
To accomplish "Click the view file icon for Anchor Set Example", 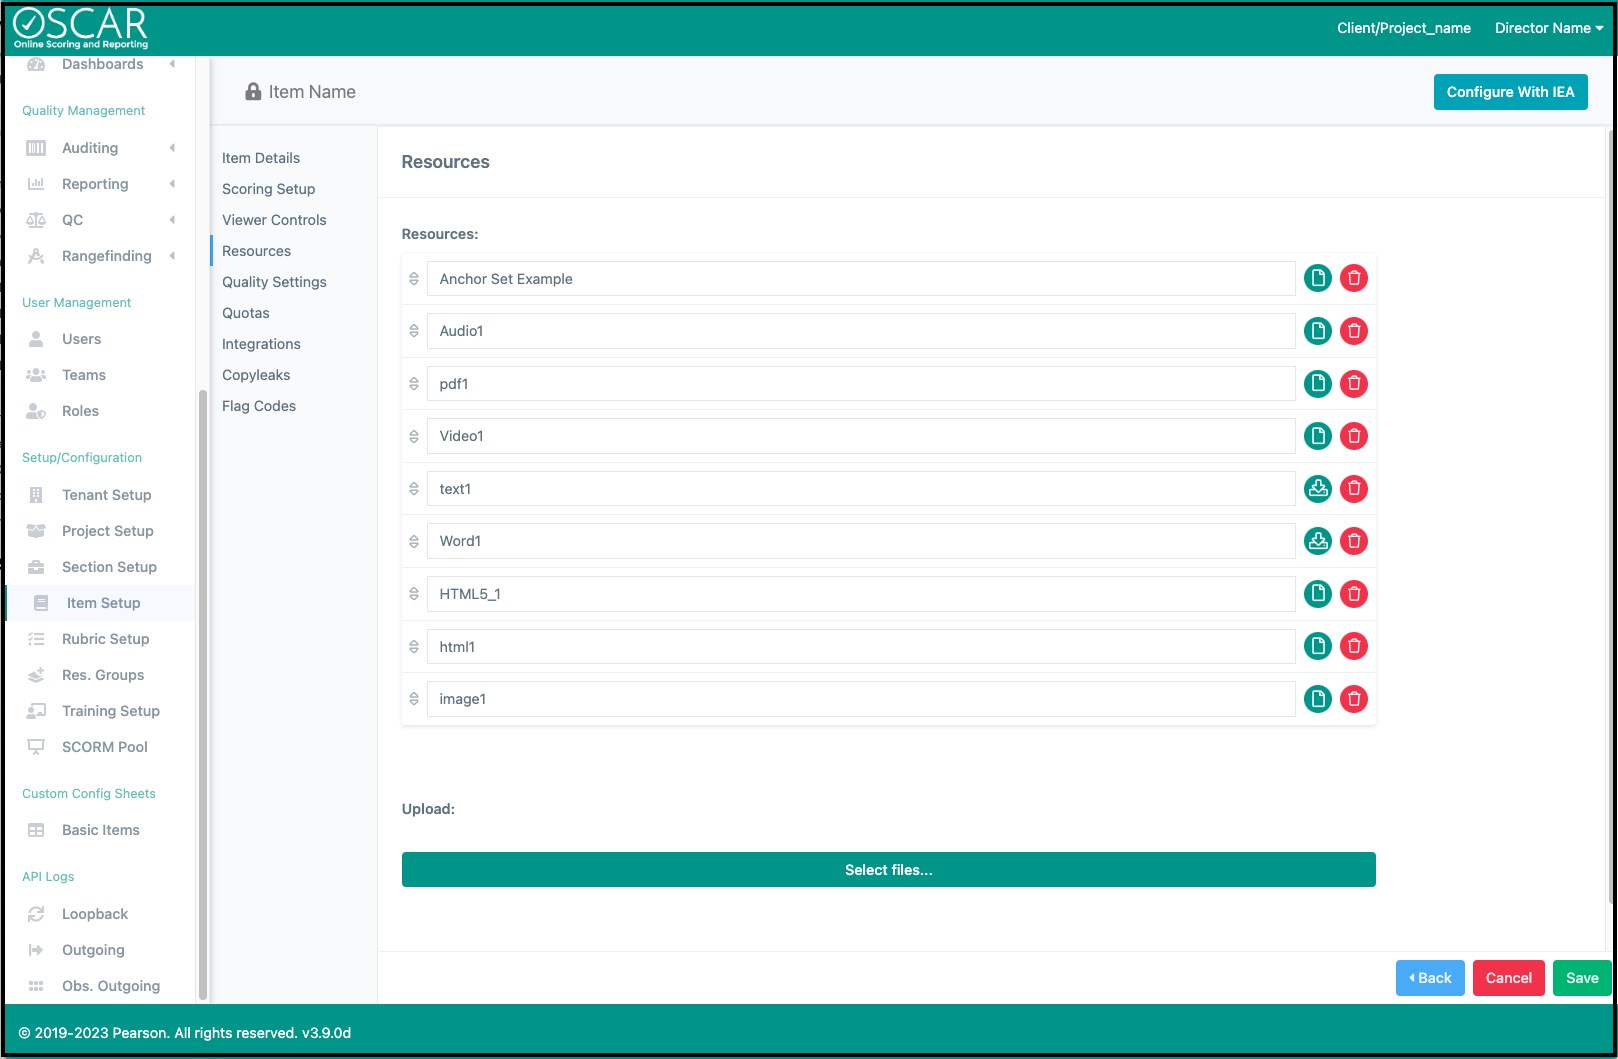I will click(1318, 278).
